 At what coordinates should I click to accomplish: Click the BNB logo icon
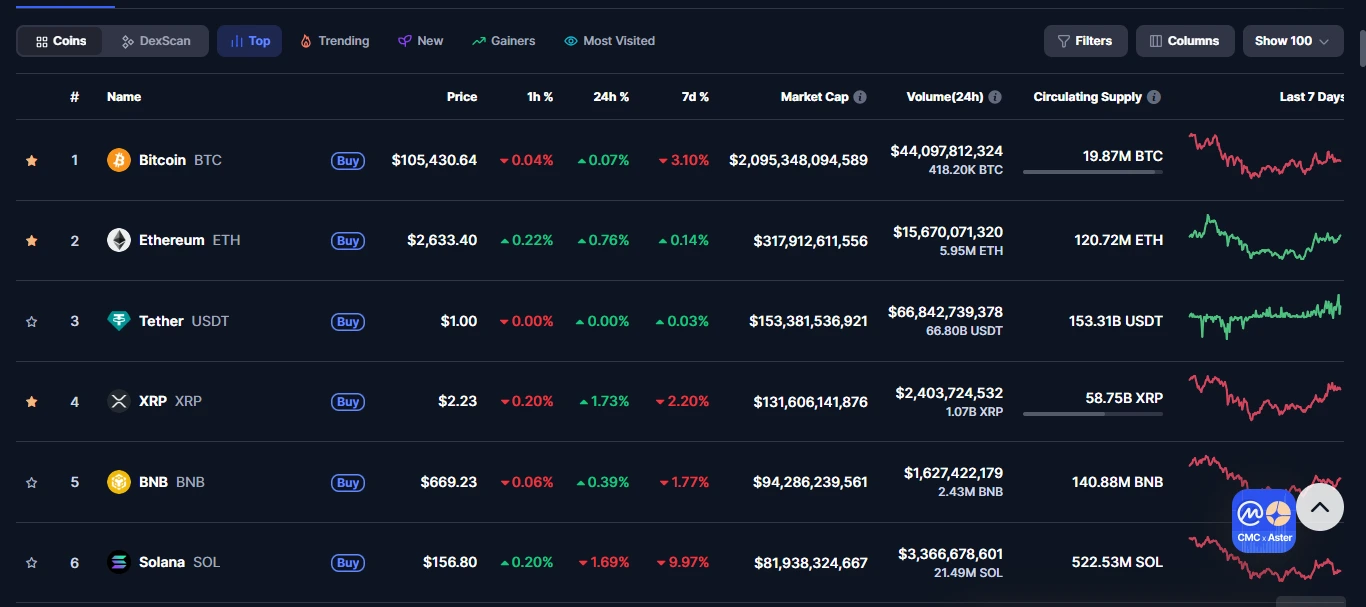pyautogui.click(x=119, y=482)
